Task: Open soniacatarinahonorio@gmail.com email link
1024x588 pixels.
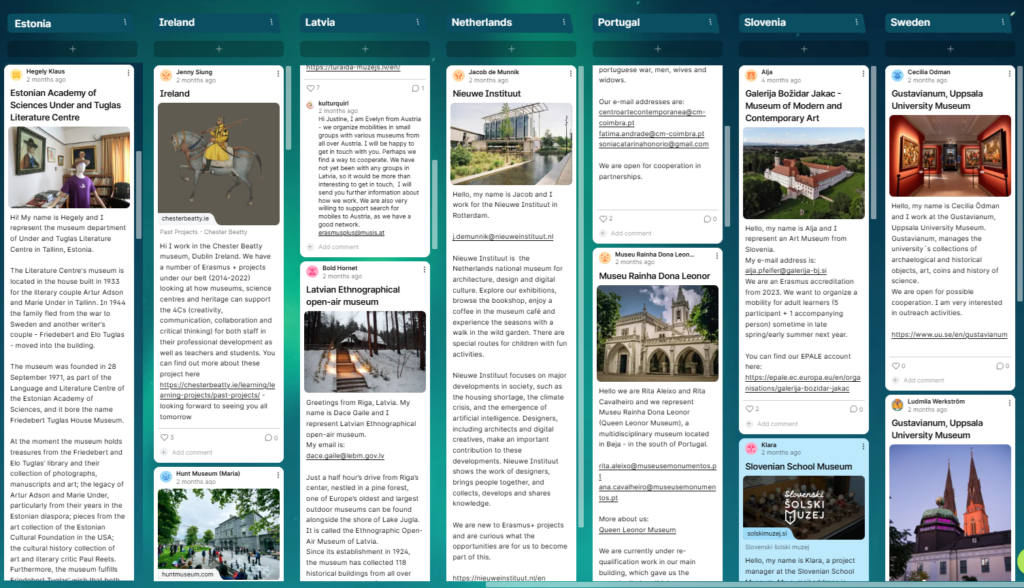Action: [653, 144]
